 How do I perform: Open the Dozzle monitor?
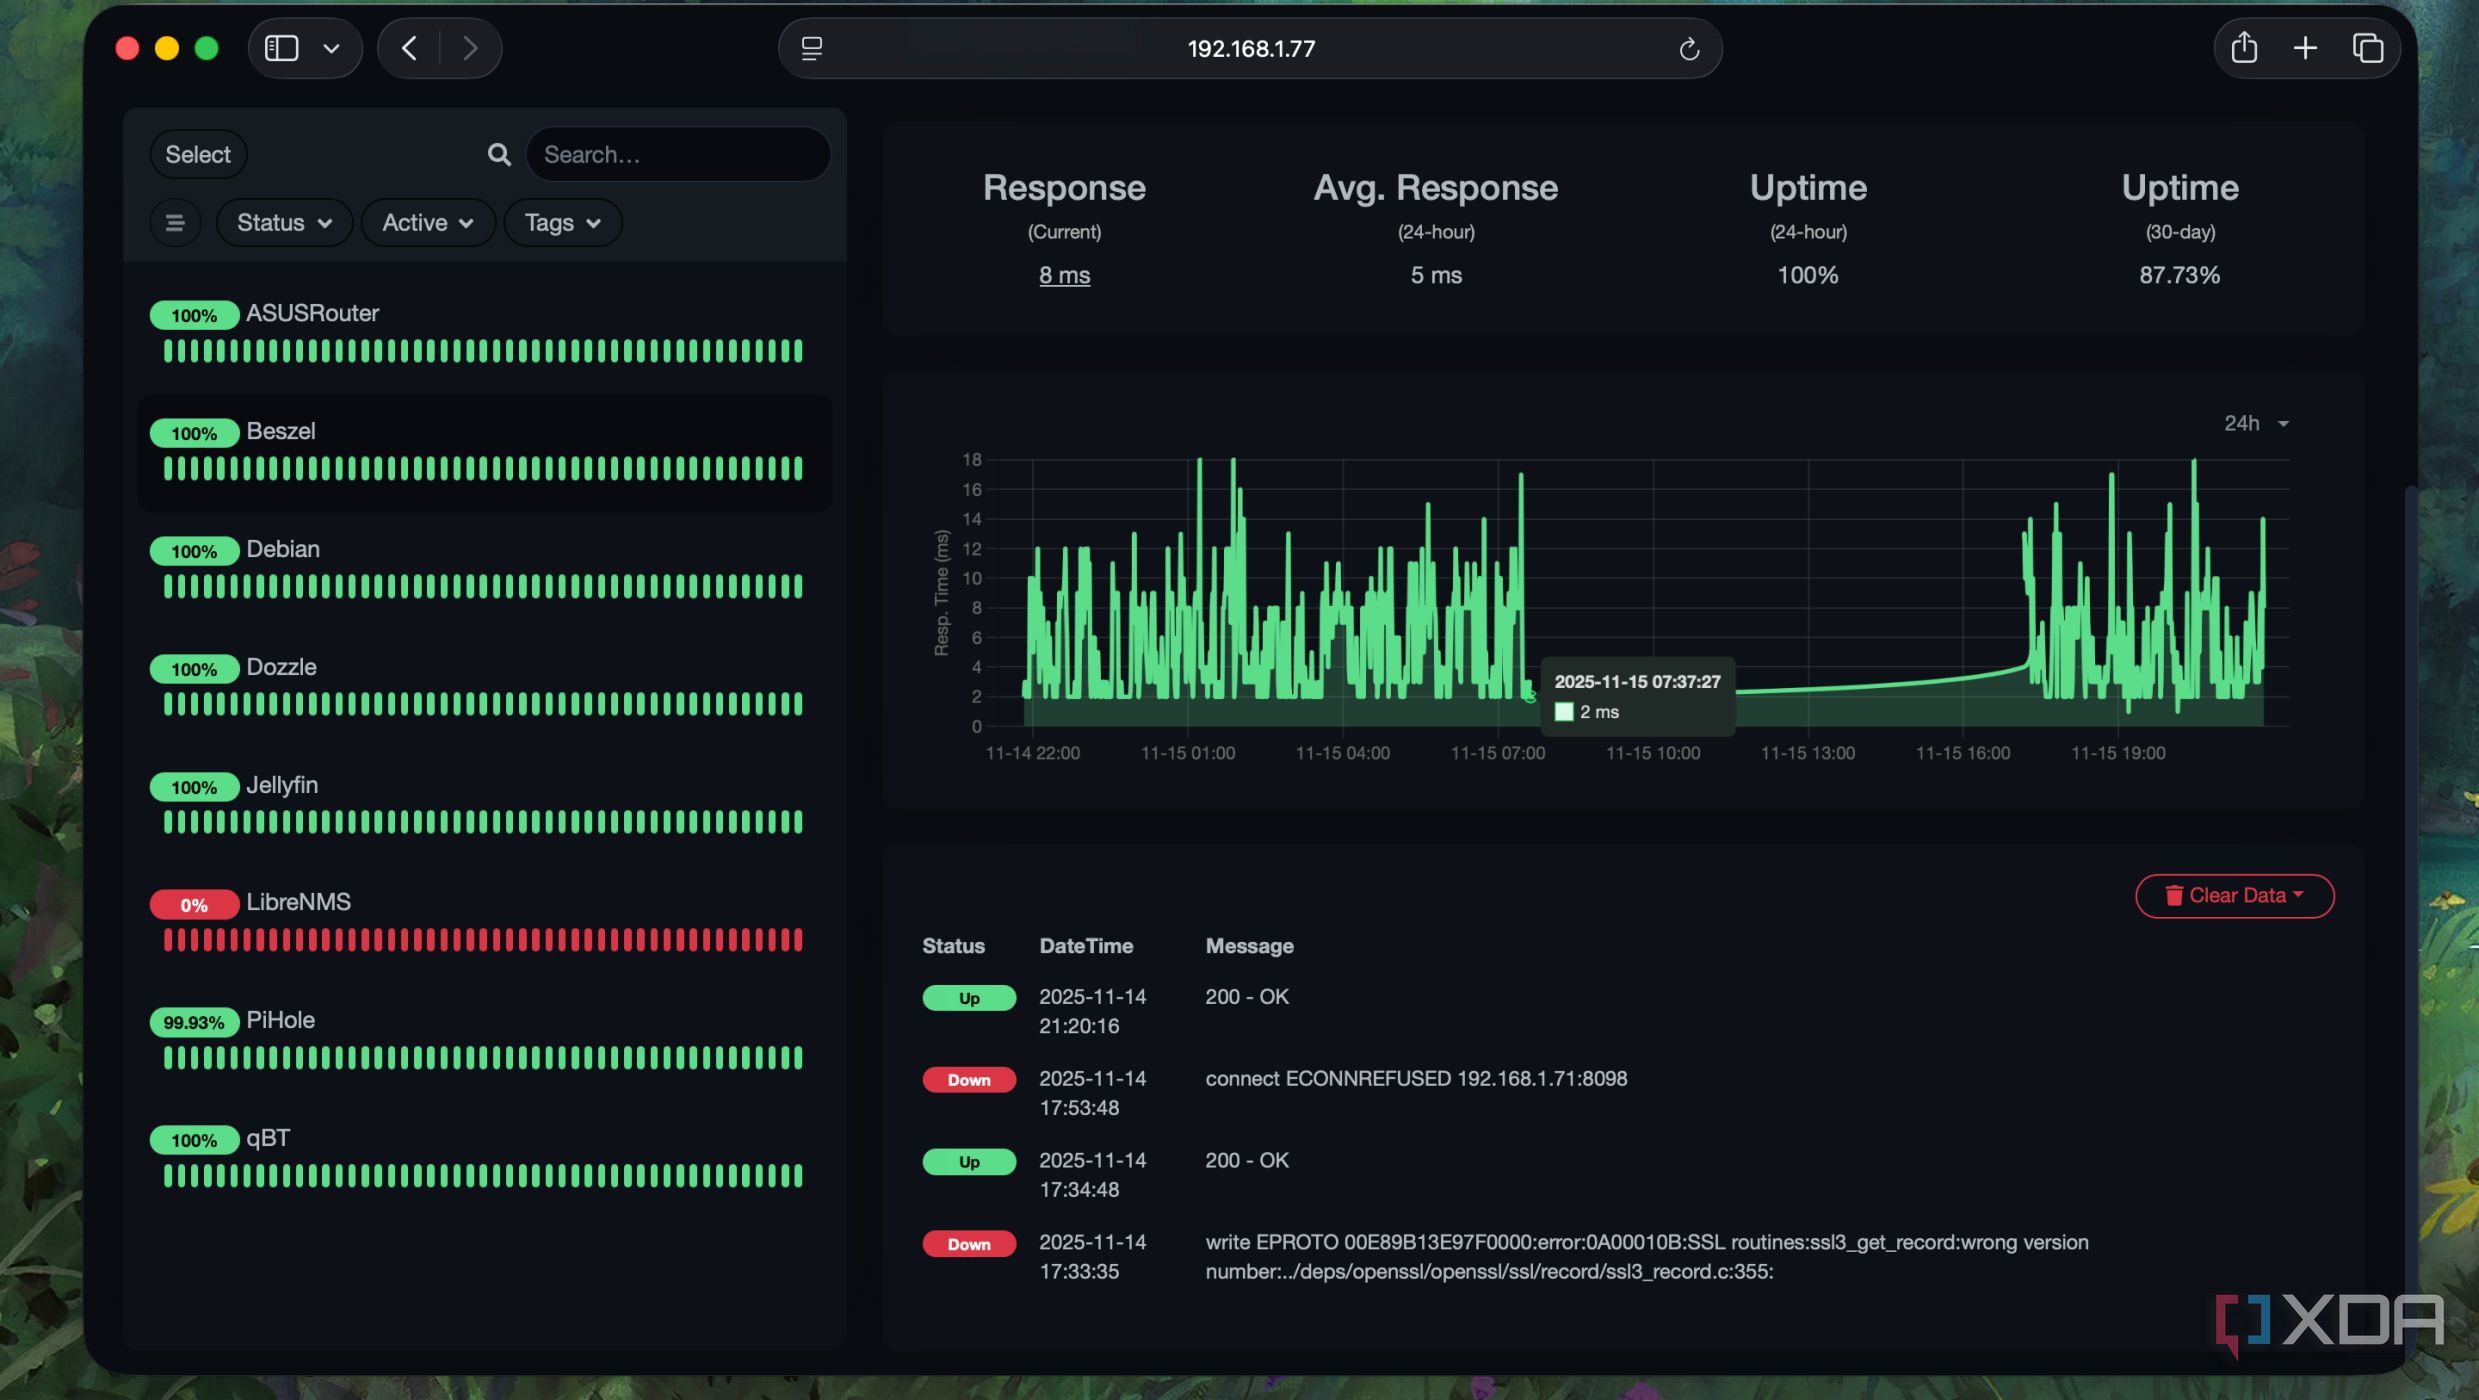tap(485, 689)
